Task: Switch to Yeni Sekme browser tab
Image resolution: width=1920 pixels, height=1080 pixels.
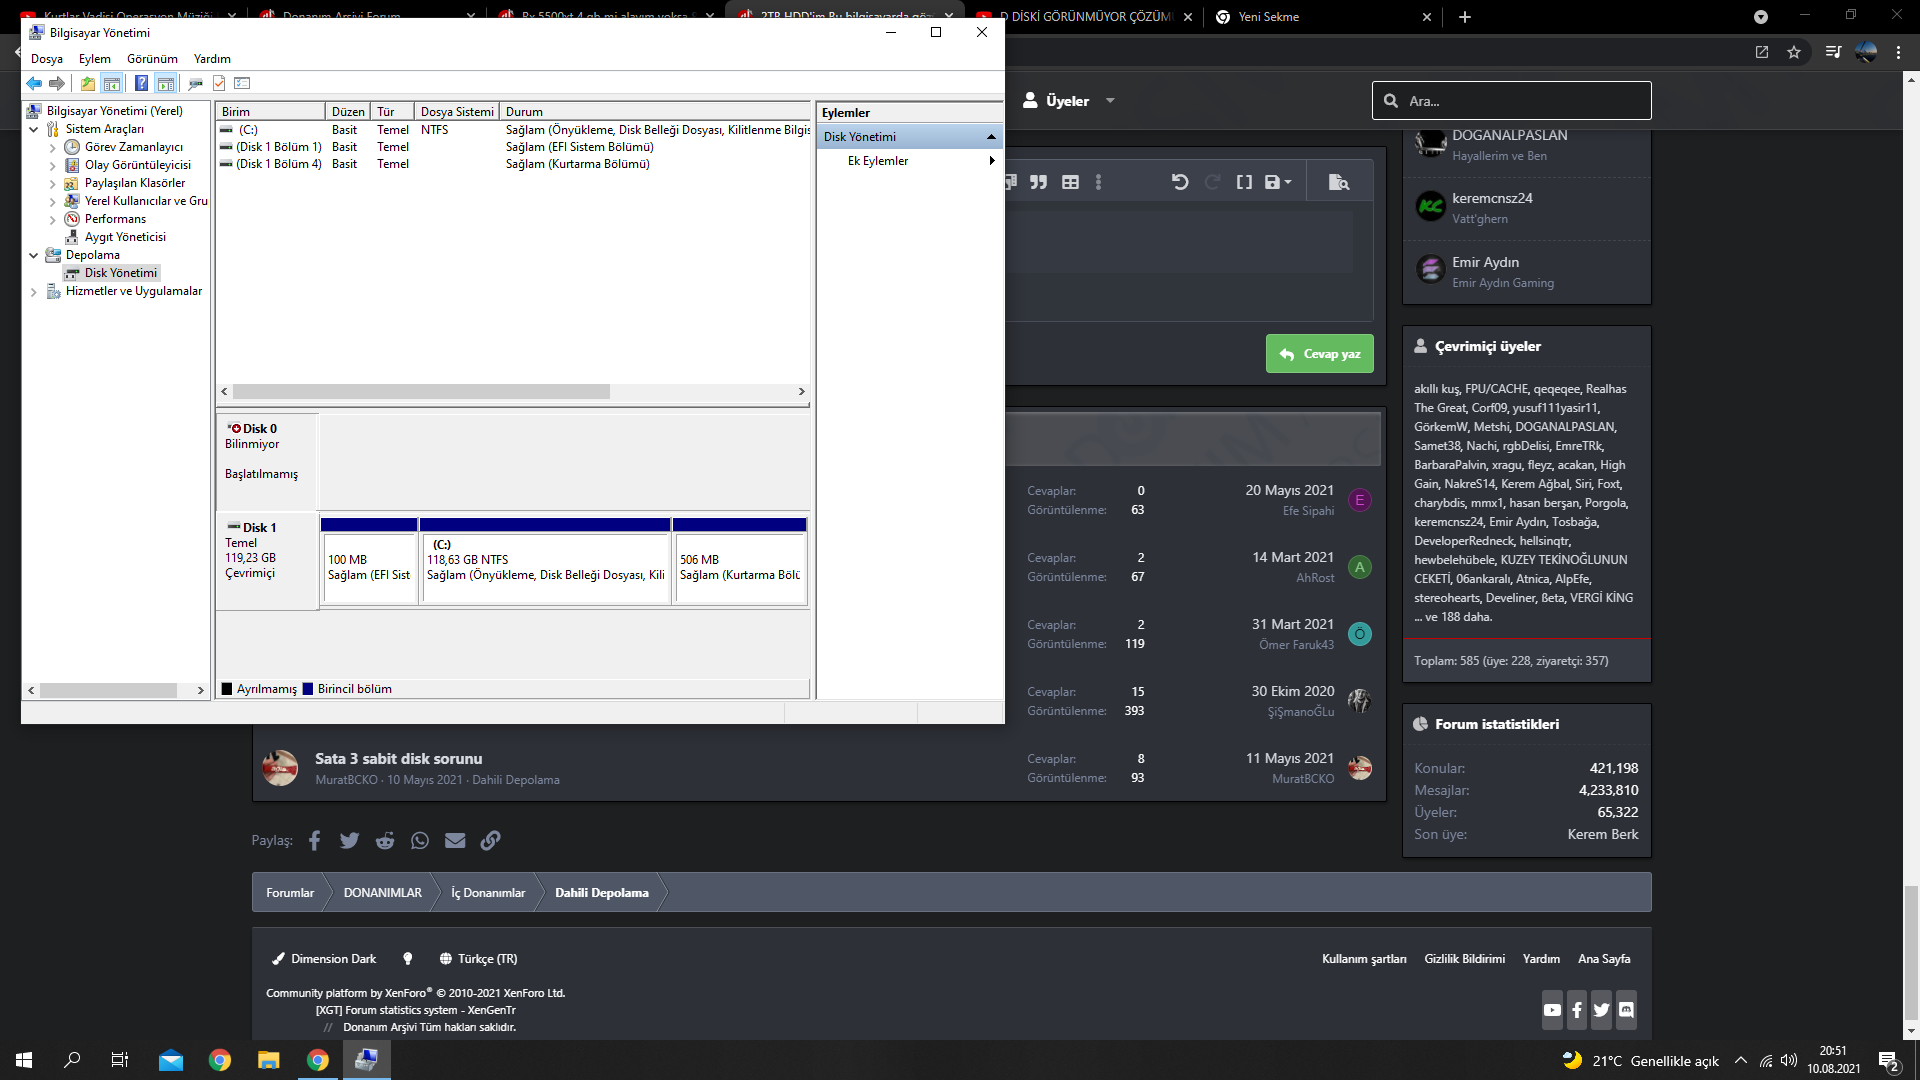Action: click(1322, 17)
